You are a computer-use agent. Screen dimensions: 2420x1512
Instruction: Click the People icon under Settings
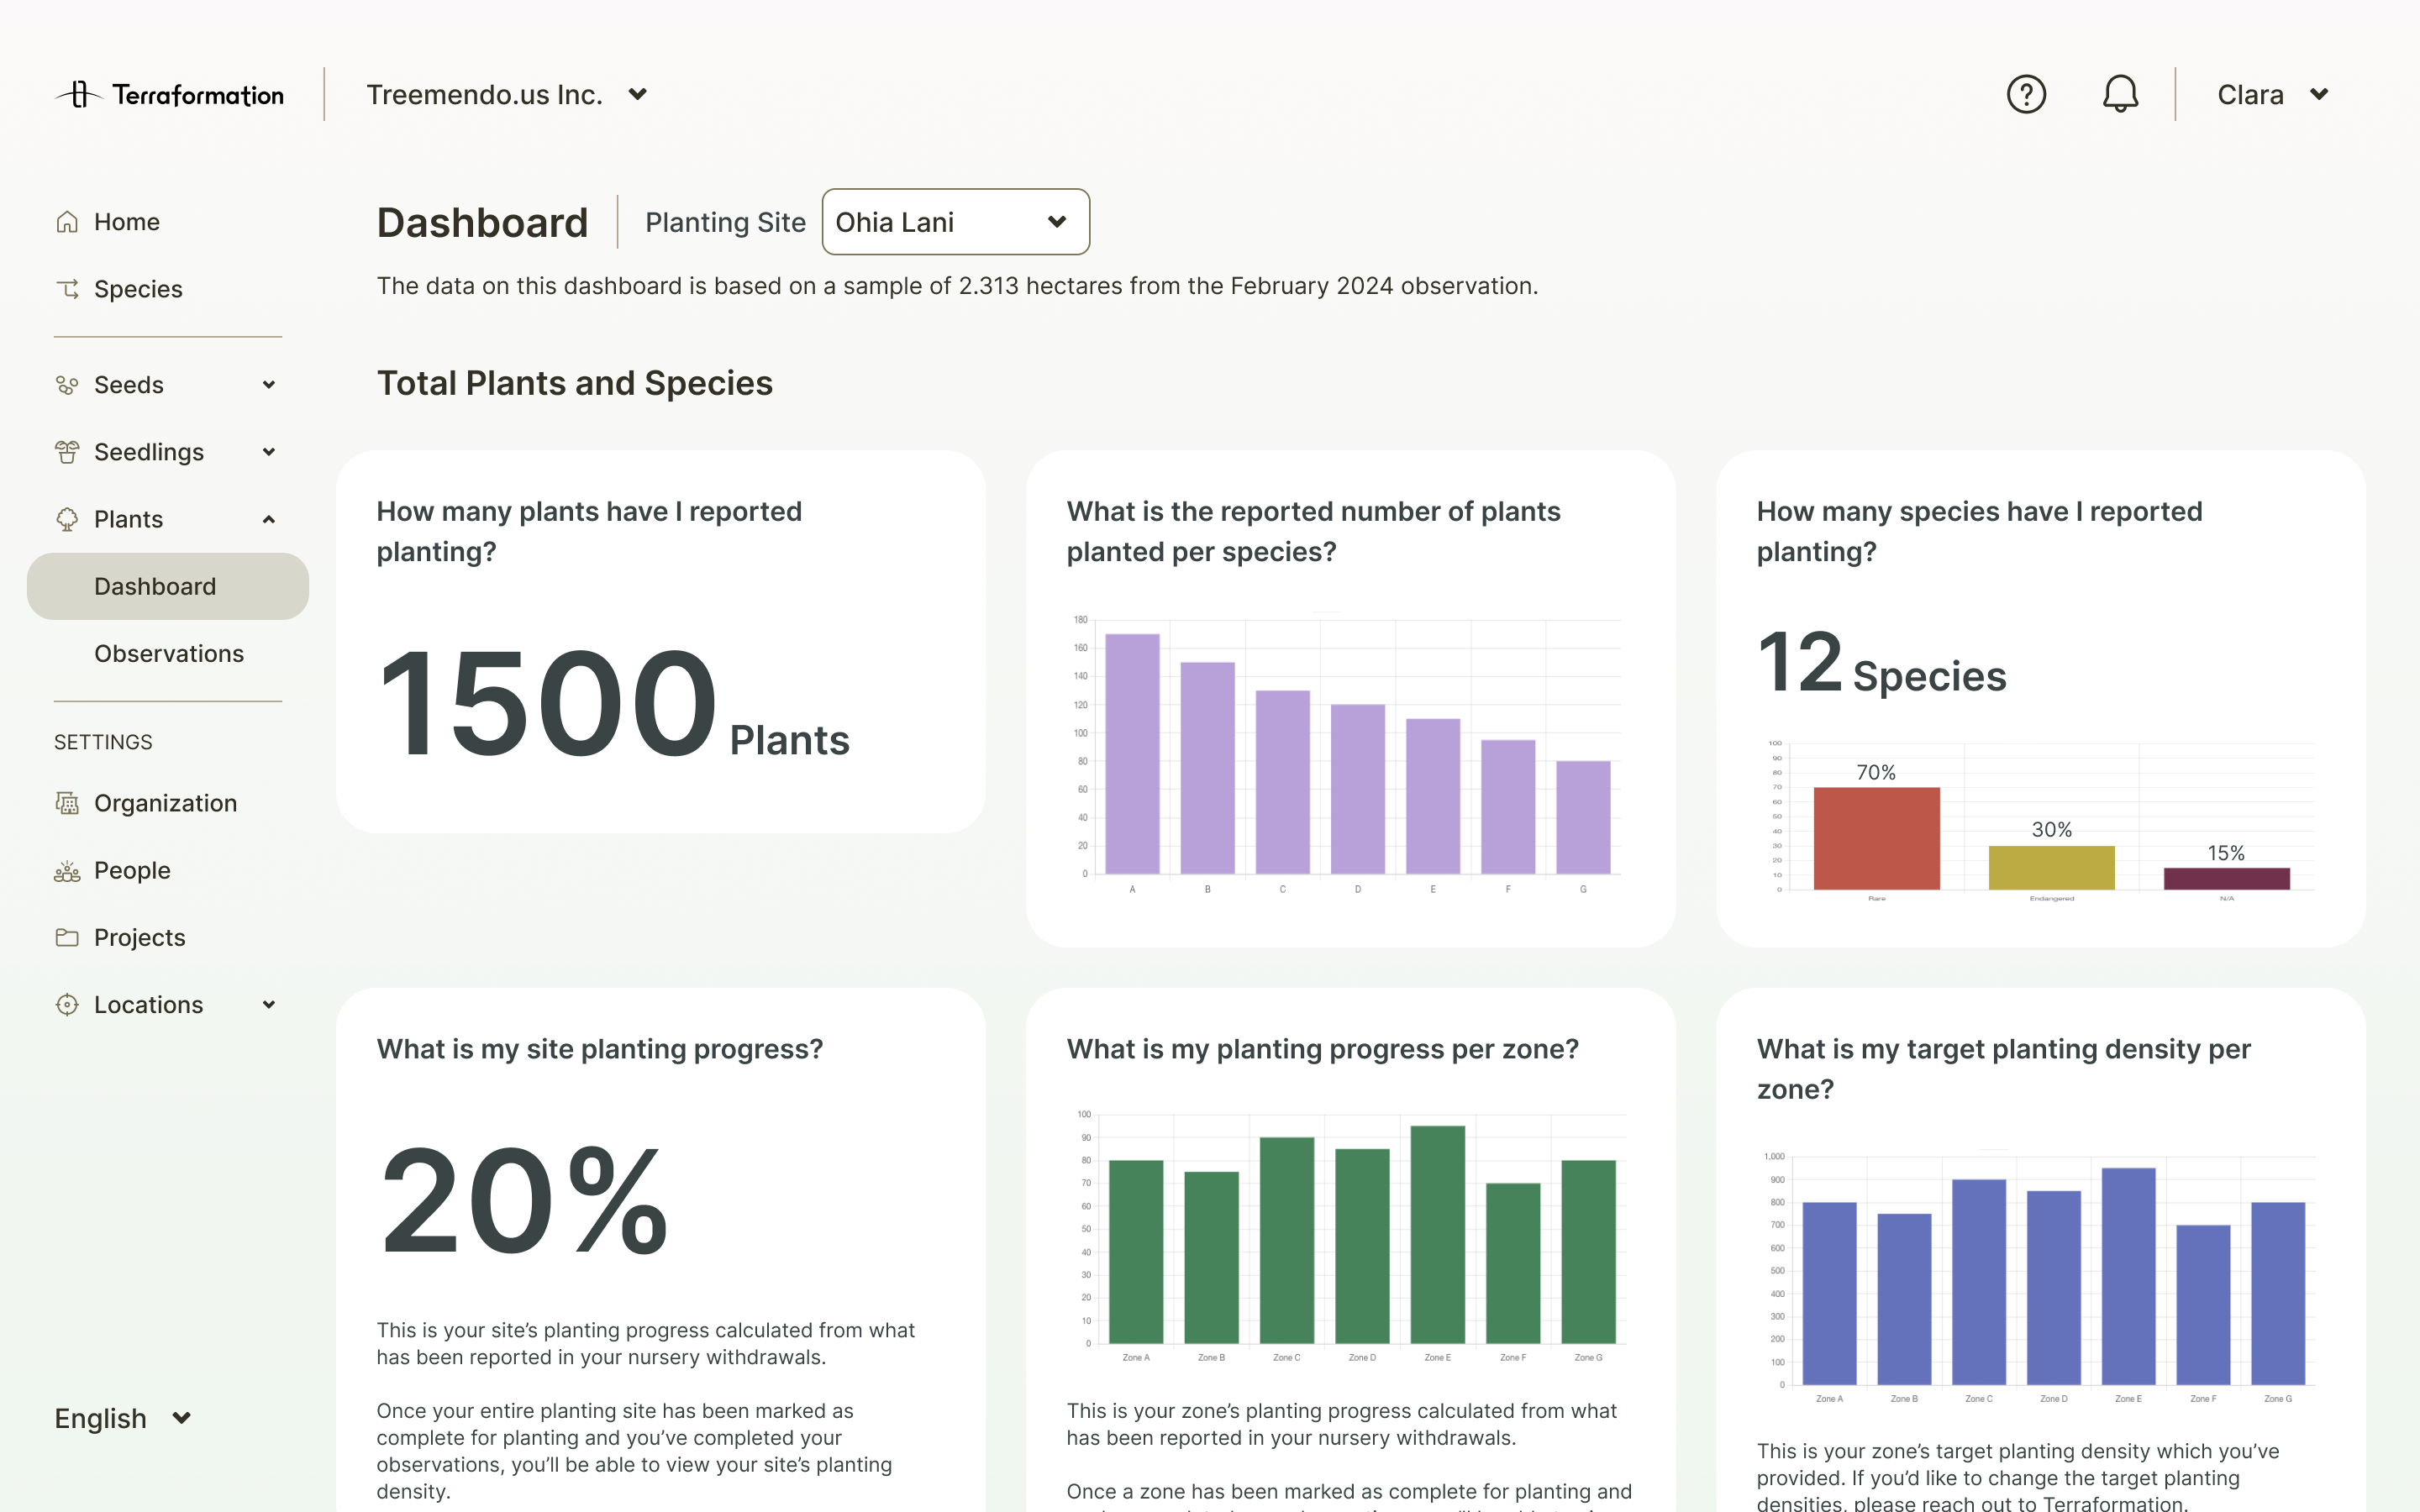[66, 870]
